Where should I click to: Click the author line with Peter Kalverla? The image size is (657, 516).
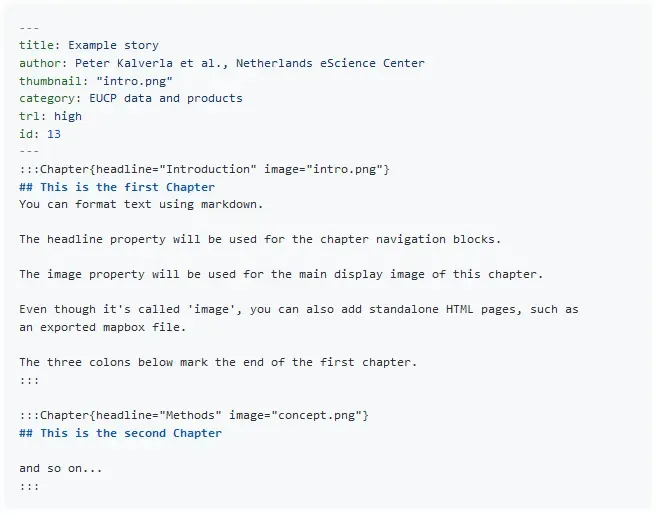point(222,63)
